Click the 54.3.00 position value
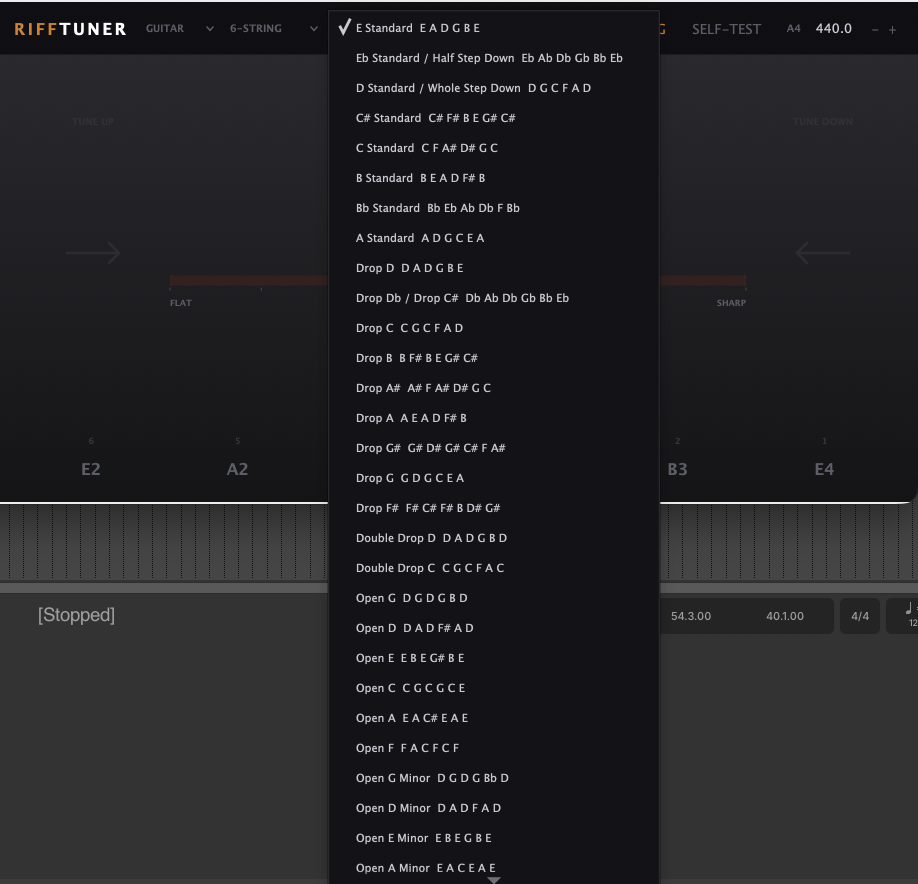Viewport: 918px width, 884px height. (691, 616)
